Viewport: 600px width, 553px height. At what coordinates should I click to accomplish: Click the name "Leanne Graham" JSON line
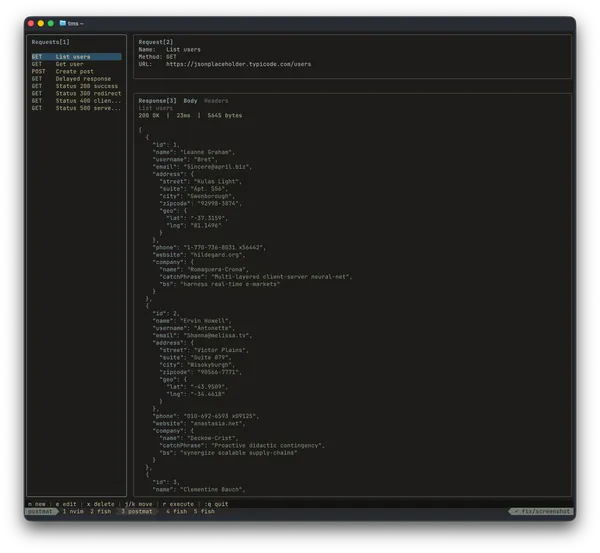[x=194, y=152]
